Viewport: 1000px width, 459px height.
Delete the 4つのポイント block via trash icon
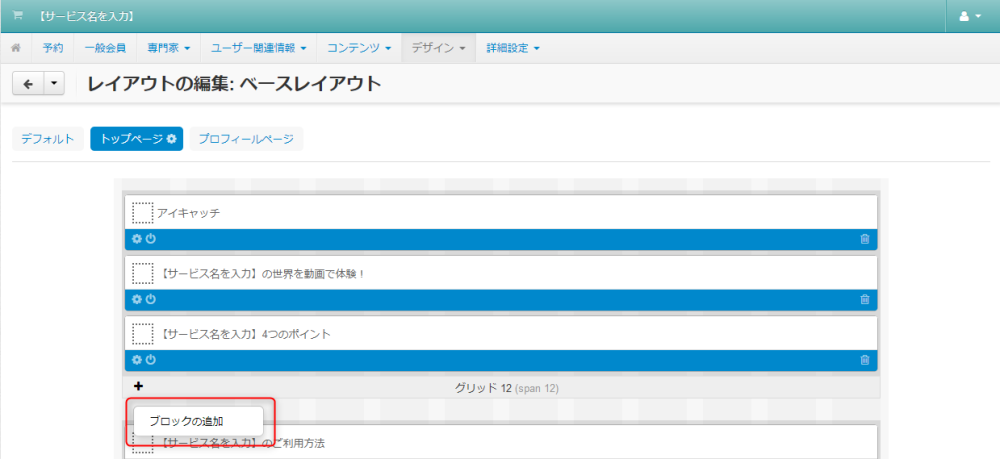tap(865, 360)
